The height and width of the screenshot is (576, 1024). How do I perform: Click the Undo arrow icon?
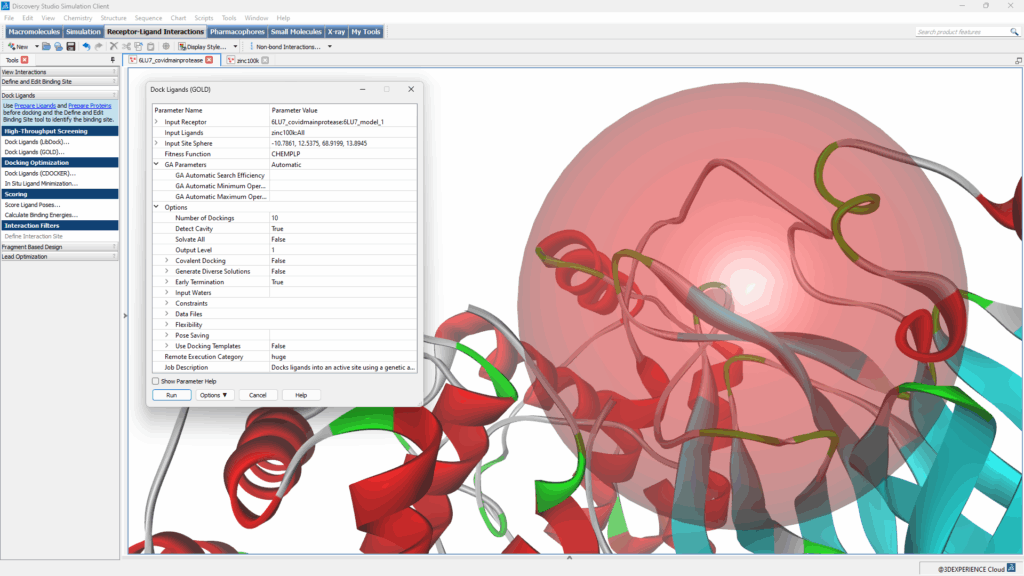86,46
